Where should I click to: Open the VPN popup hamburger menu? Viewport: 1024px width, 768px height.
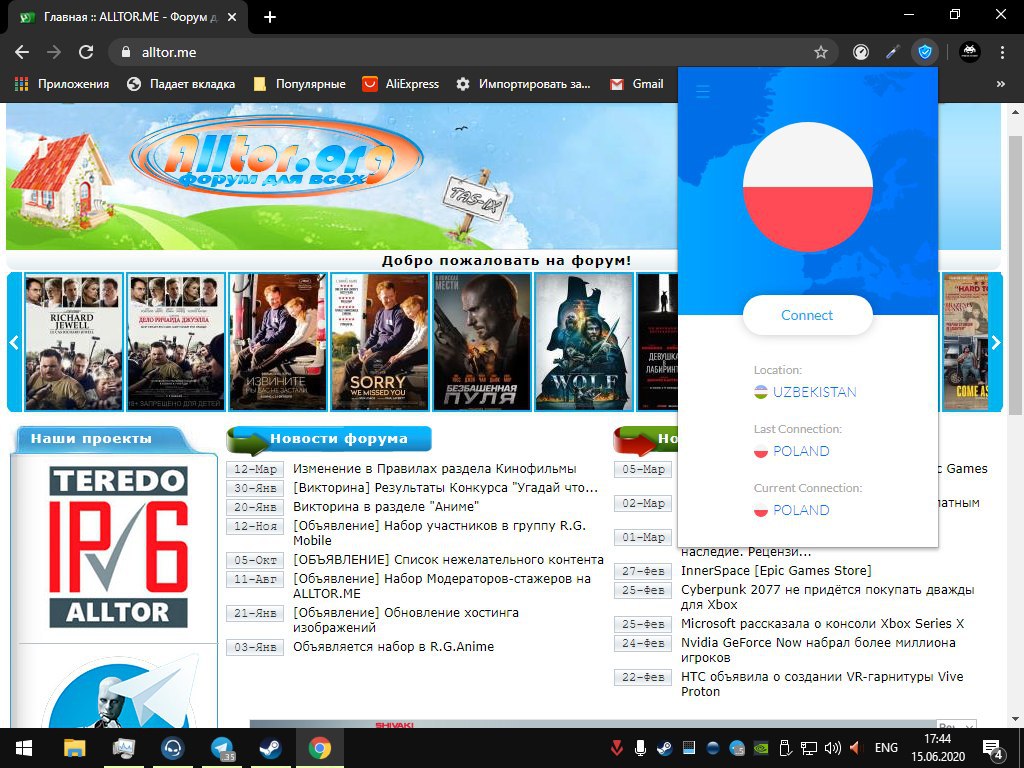(x=703, y=91)
